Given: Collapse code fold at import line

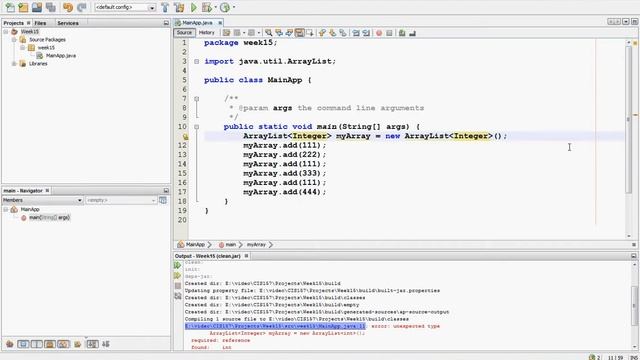Looking at the screenshot, I should [x=197, y=62].
